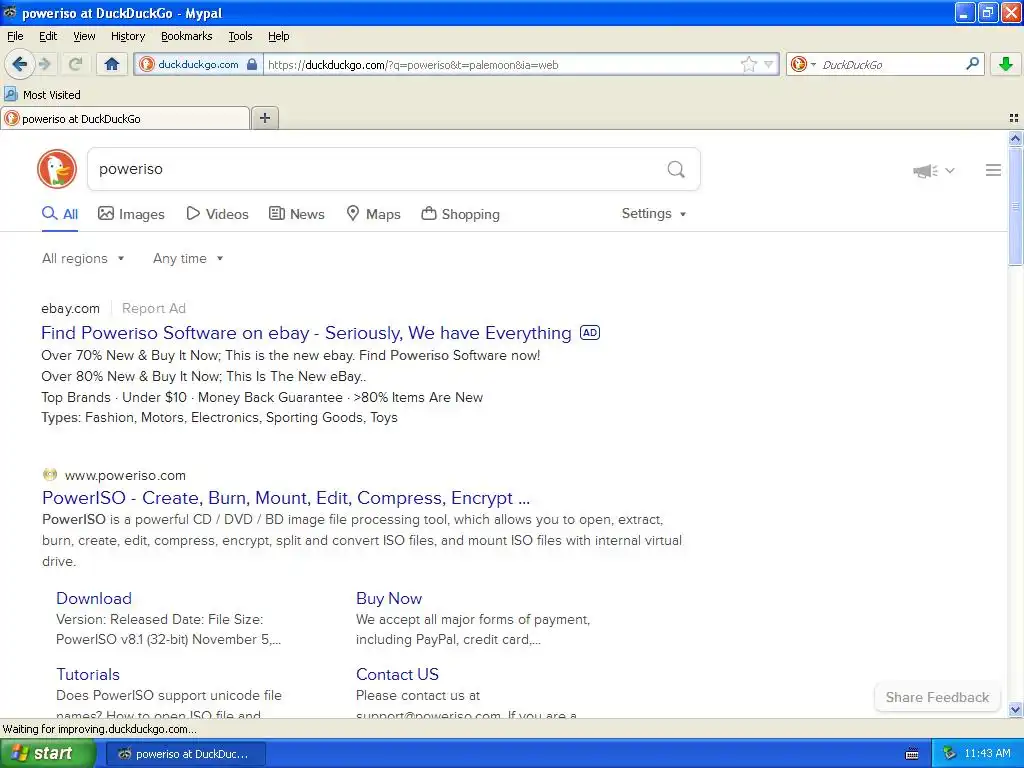Select the poweriso at DuckDuckGo tab
This screenshot has height=768, width=1024.
pyautogui.click(x=125, y=119)
